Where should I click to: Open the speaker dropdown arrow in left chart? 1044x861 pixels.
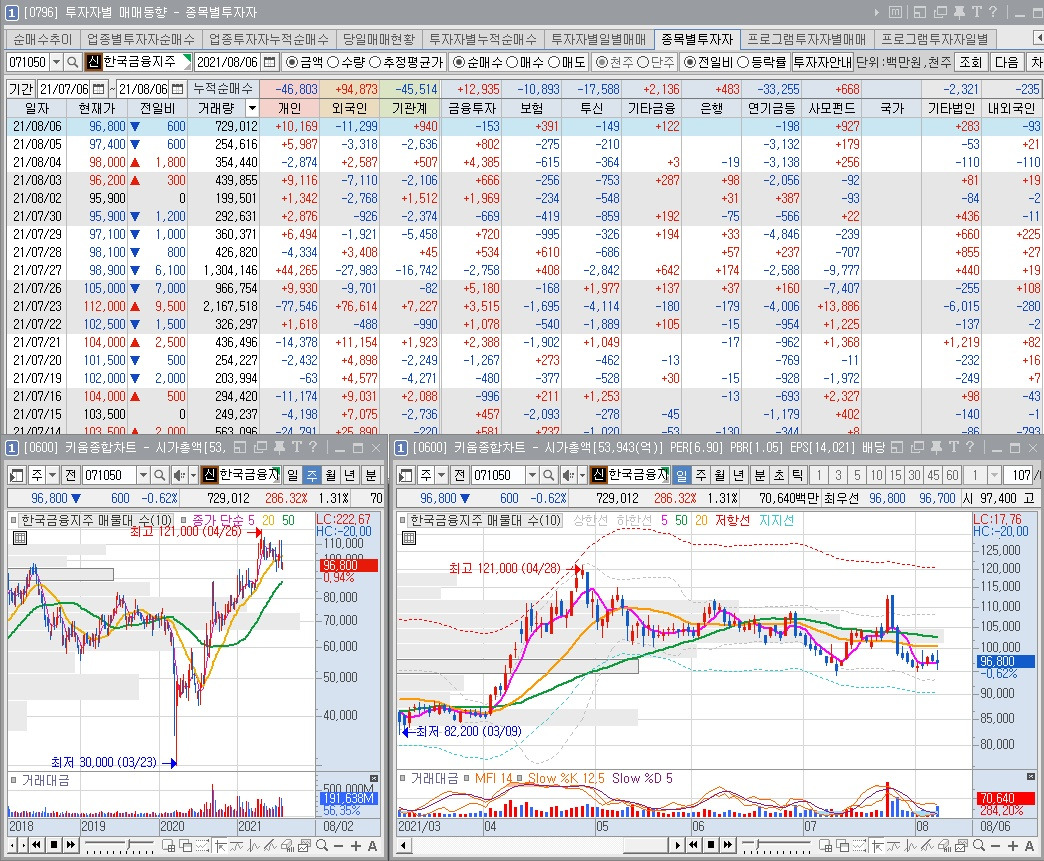coord(194,475)
